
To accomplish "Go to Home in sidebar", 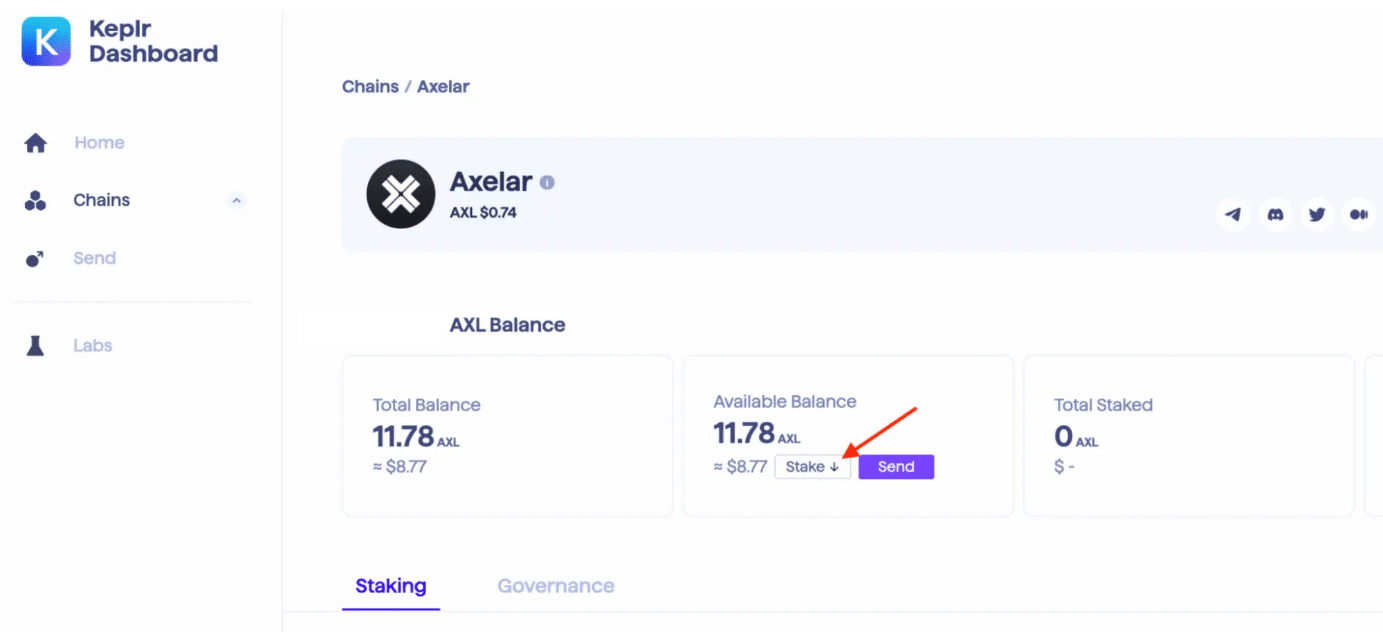I will (x=99, y=143).
